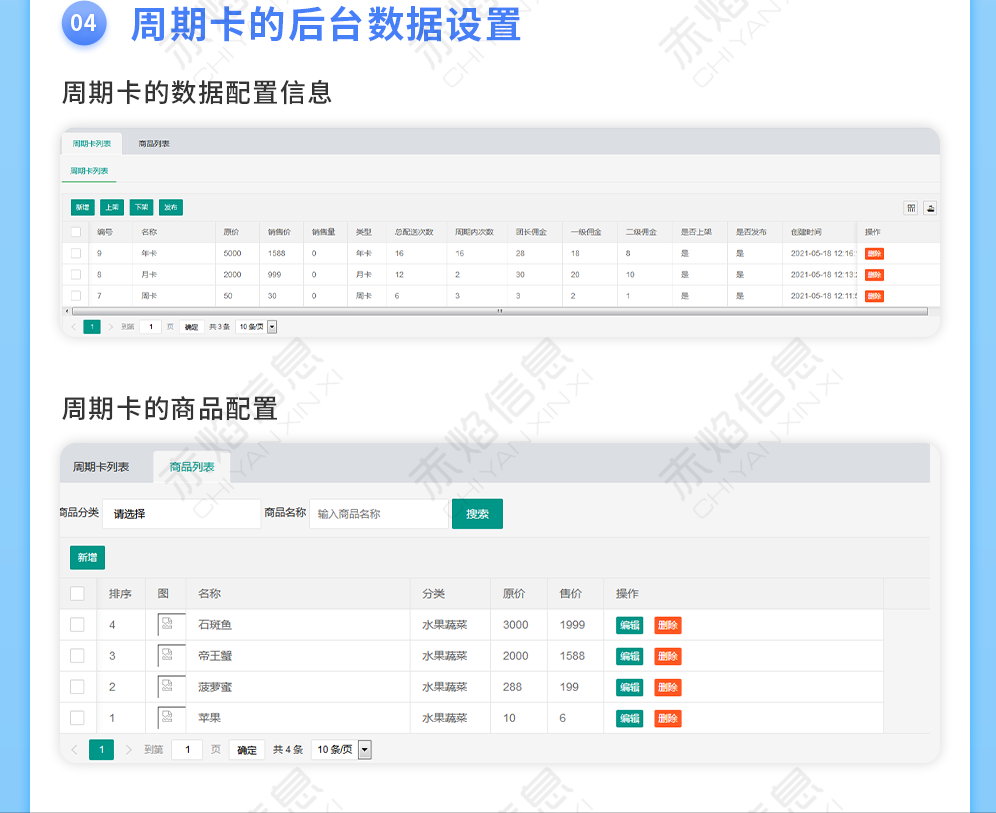Image resolution: width=996 pixels, height=813 pixels.
Task: Switch to 商品列表 tab in the top panel
Action: click(x=154, y=144)
